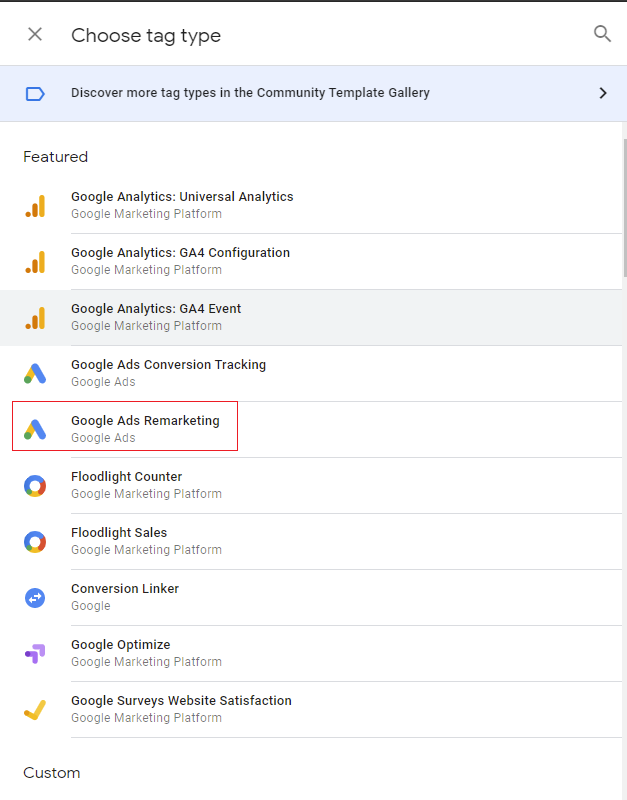Click the search magnifier icon

click(x=602, y=34)
